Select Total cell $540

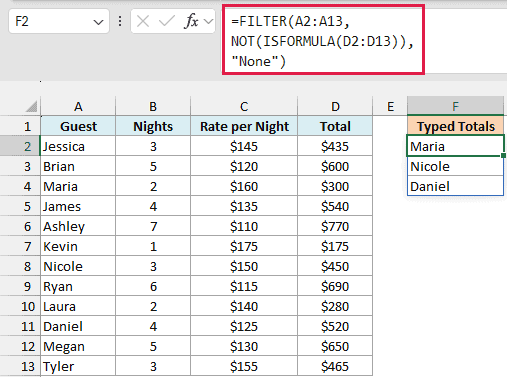[x=335, y=206]
